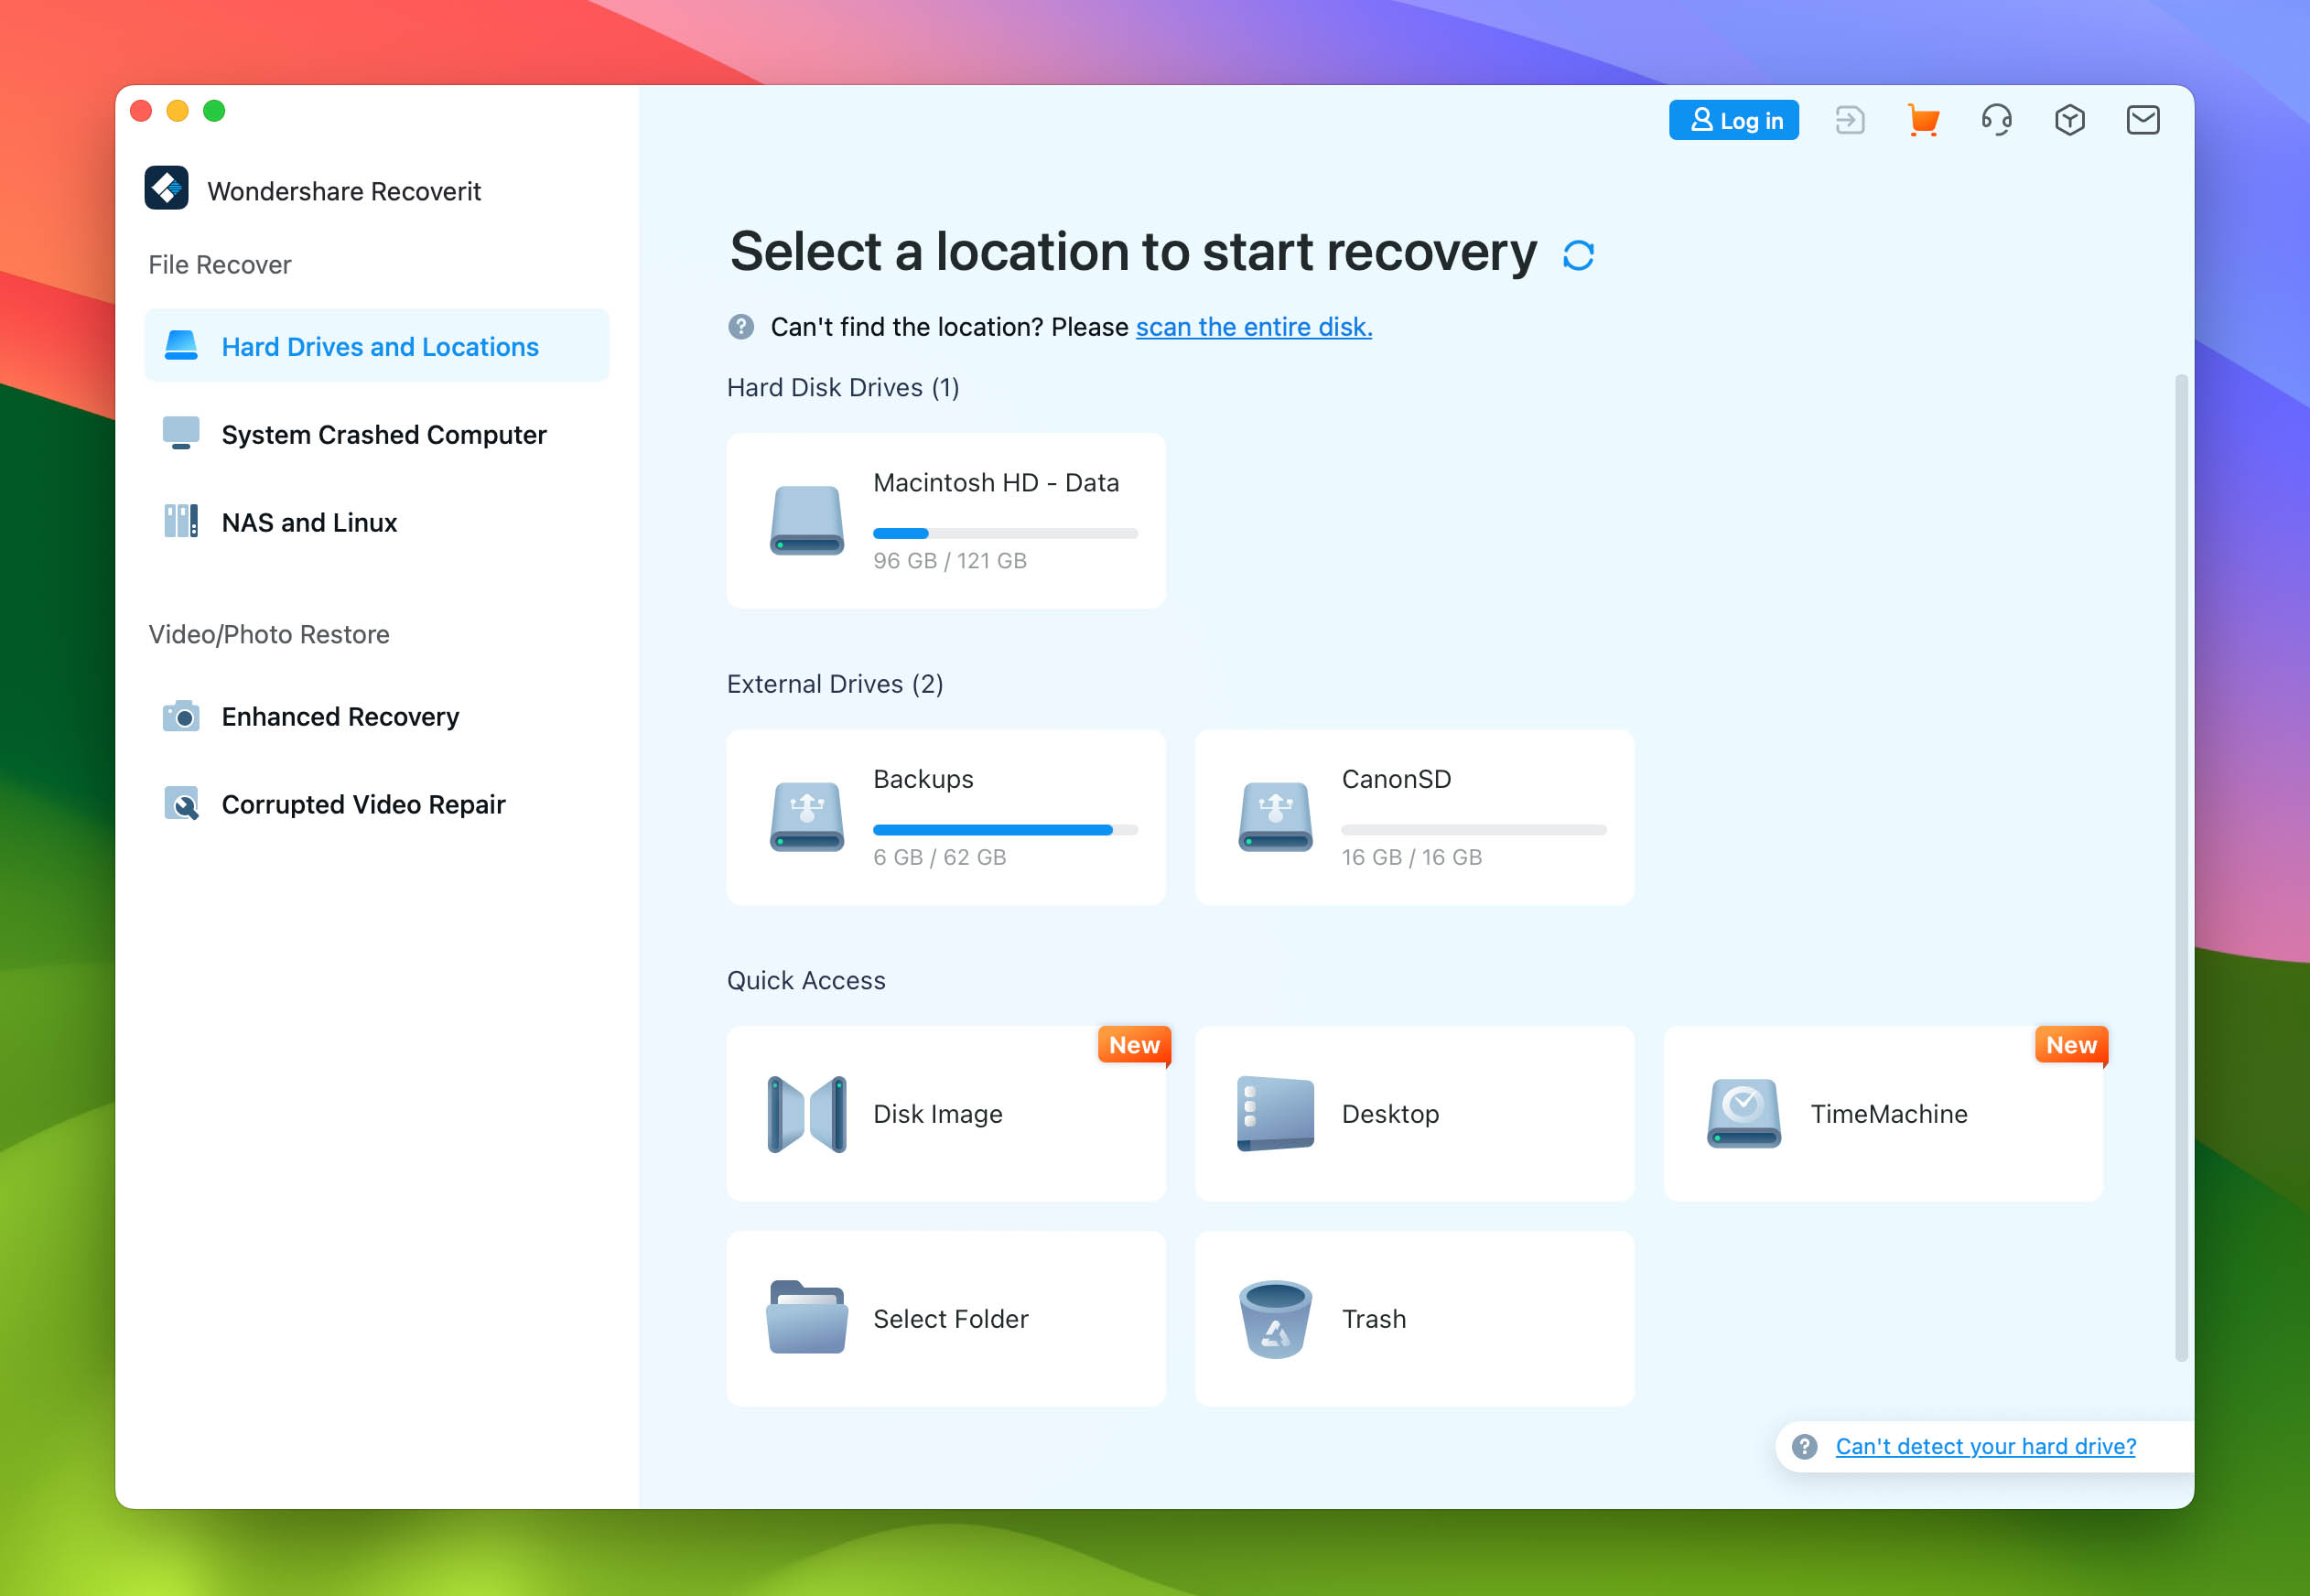Viewport: 2310px width, 1596px height.
Task: Select the Macintosh HD - Data drive icon
Action: [806, 520]
